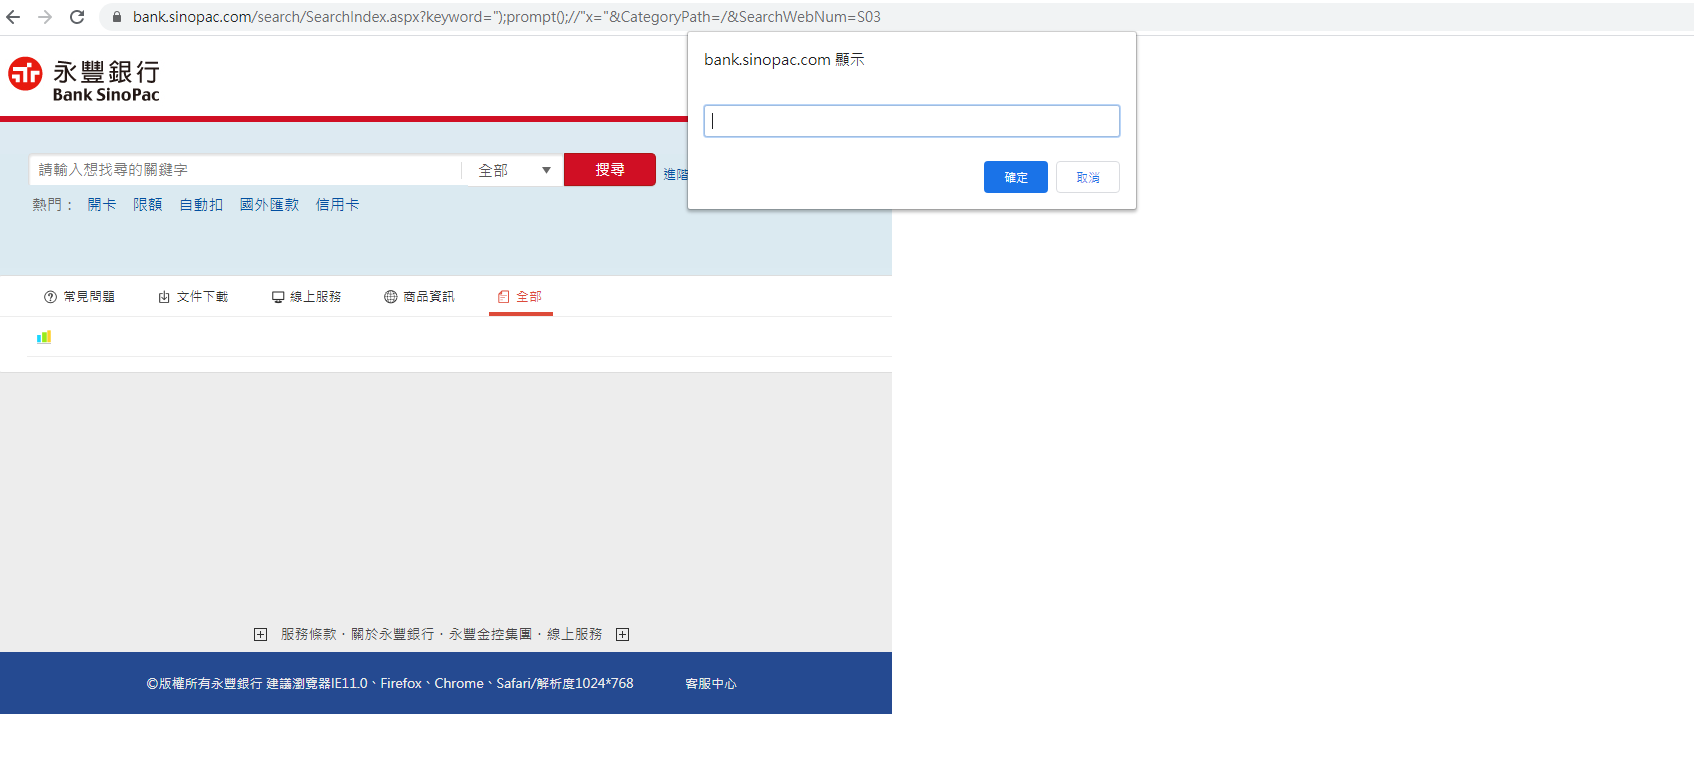Switch to the 常見問題 tab
Viewport: 1694px width, 784px height.
click(79, 297)
